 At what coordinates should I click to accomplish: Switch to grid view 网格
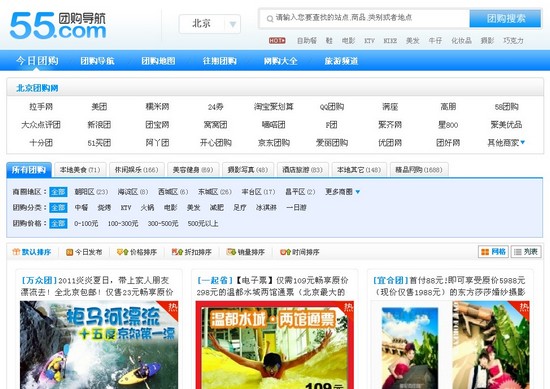point(493,251)
